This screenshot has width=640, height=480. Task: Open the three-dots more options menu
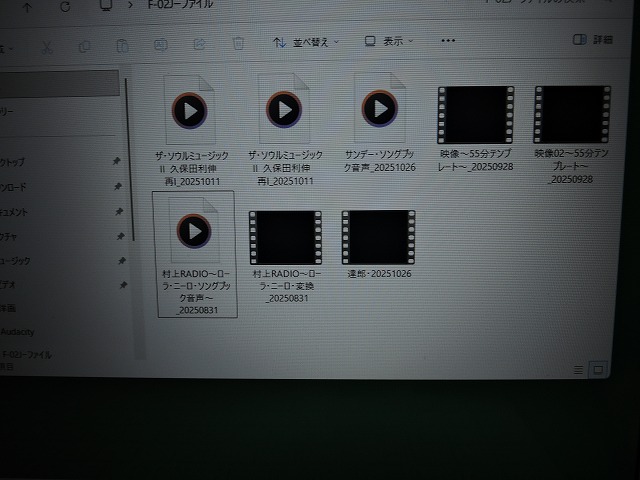coord(448,40)
